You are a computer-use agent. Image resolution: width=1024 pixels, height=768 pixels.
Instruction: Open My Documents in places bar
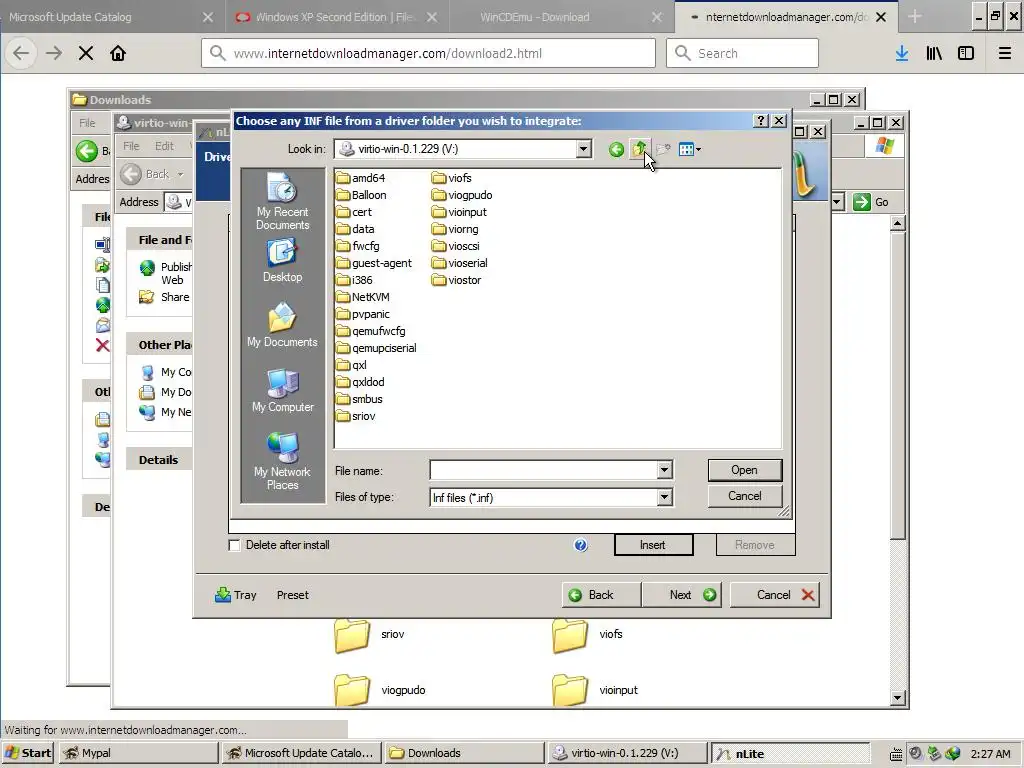click(x=283, y=325)
